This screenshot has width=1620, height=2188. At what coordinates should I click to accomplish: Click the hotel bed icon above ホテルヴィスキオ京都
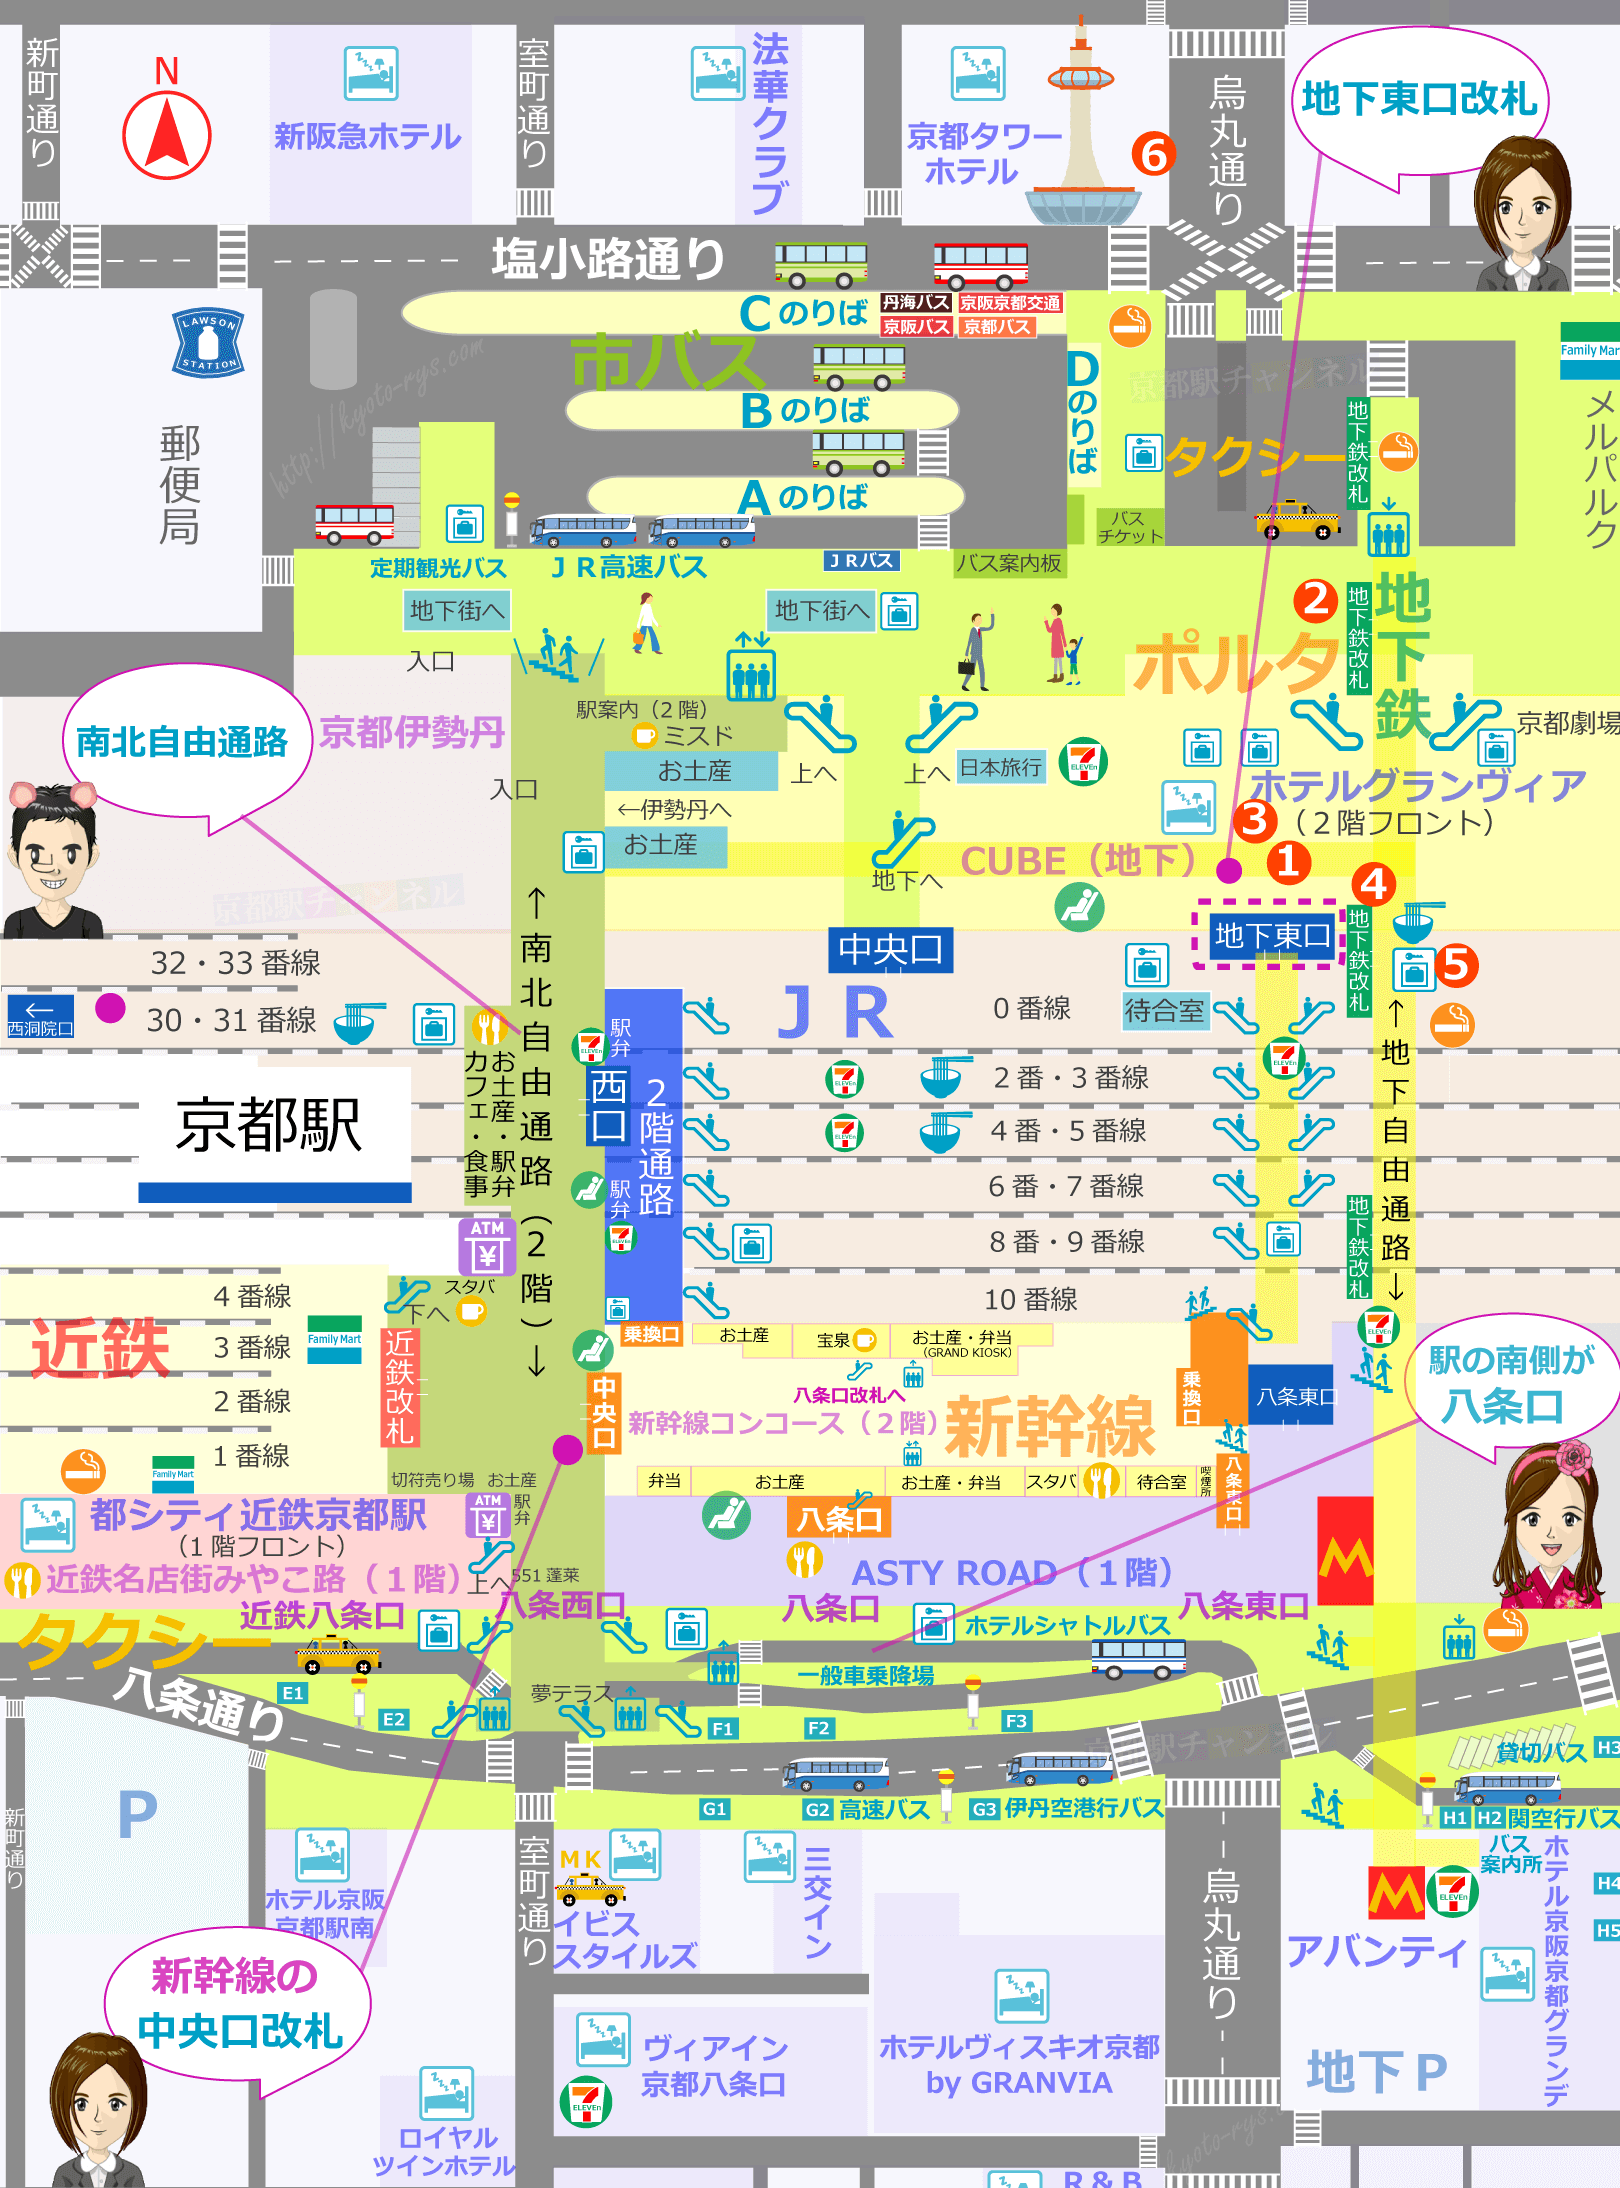coord(1022,1995)
